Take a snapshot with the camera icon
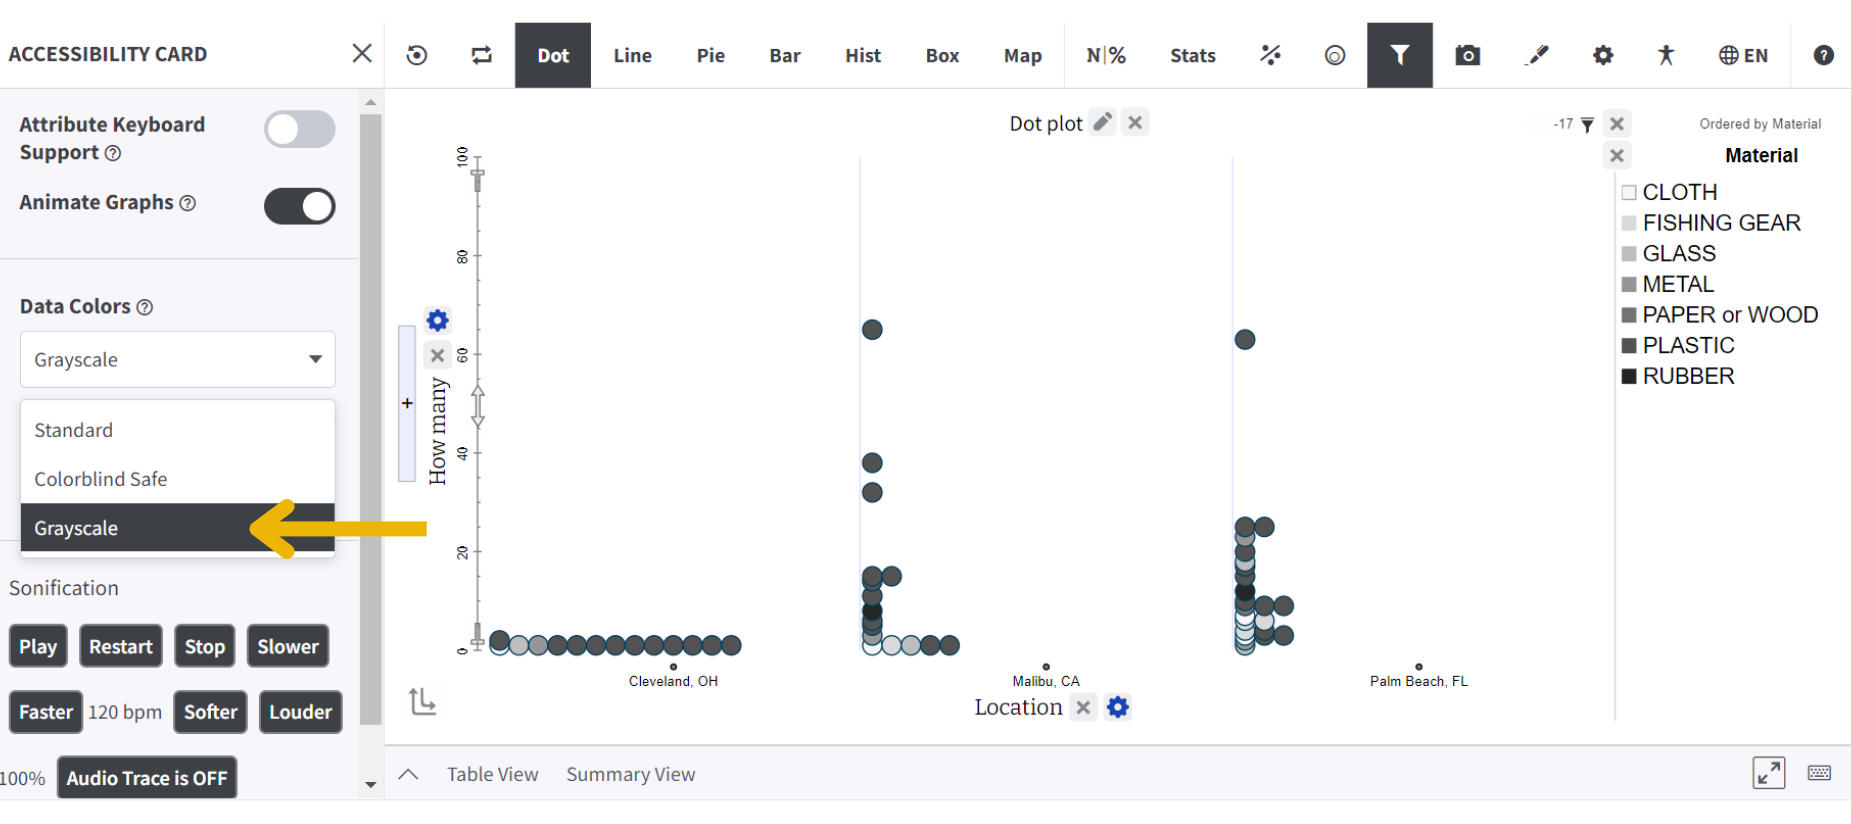The image size is (1851, 824). click(1467, 55)
